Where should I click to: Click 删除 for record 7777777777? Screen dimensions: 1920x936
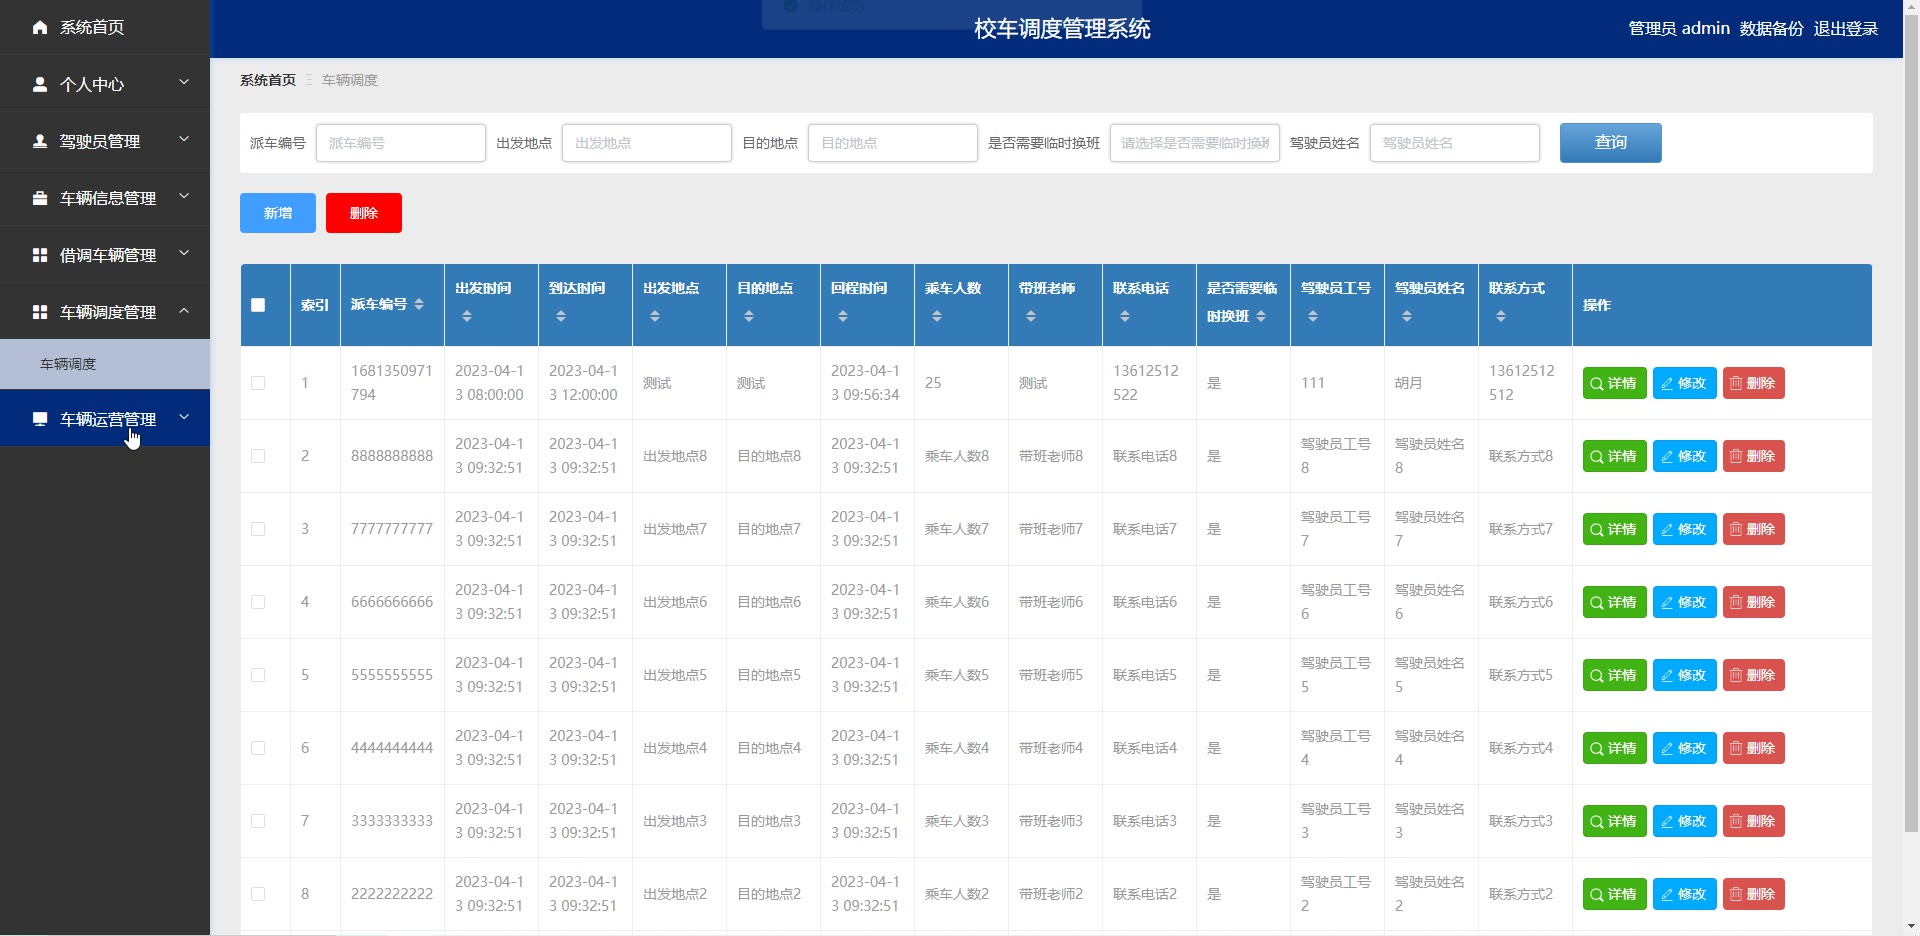(1753, 529)
